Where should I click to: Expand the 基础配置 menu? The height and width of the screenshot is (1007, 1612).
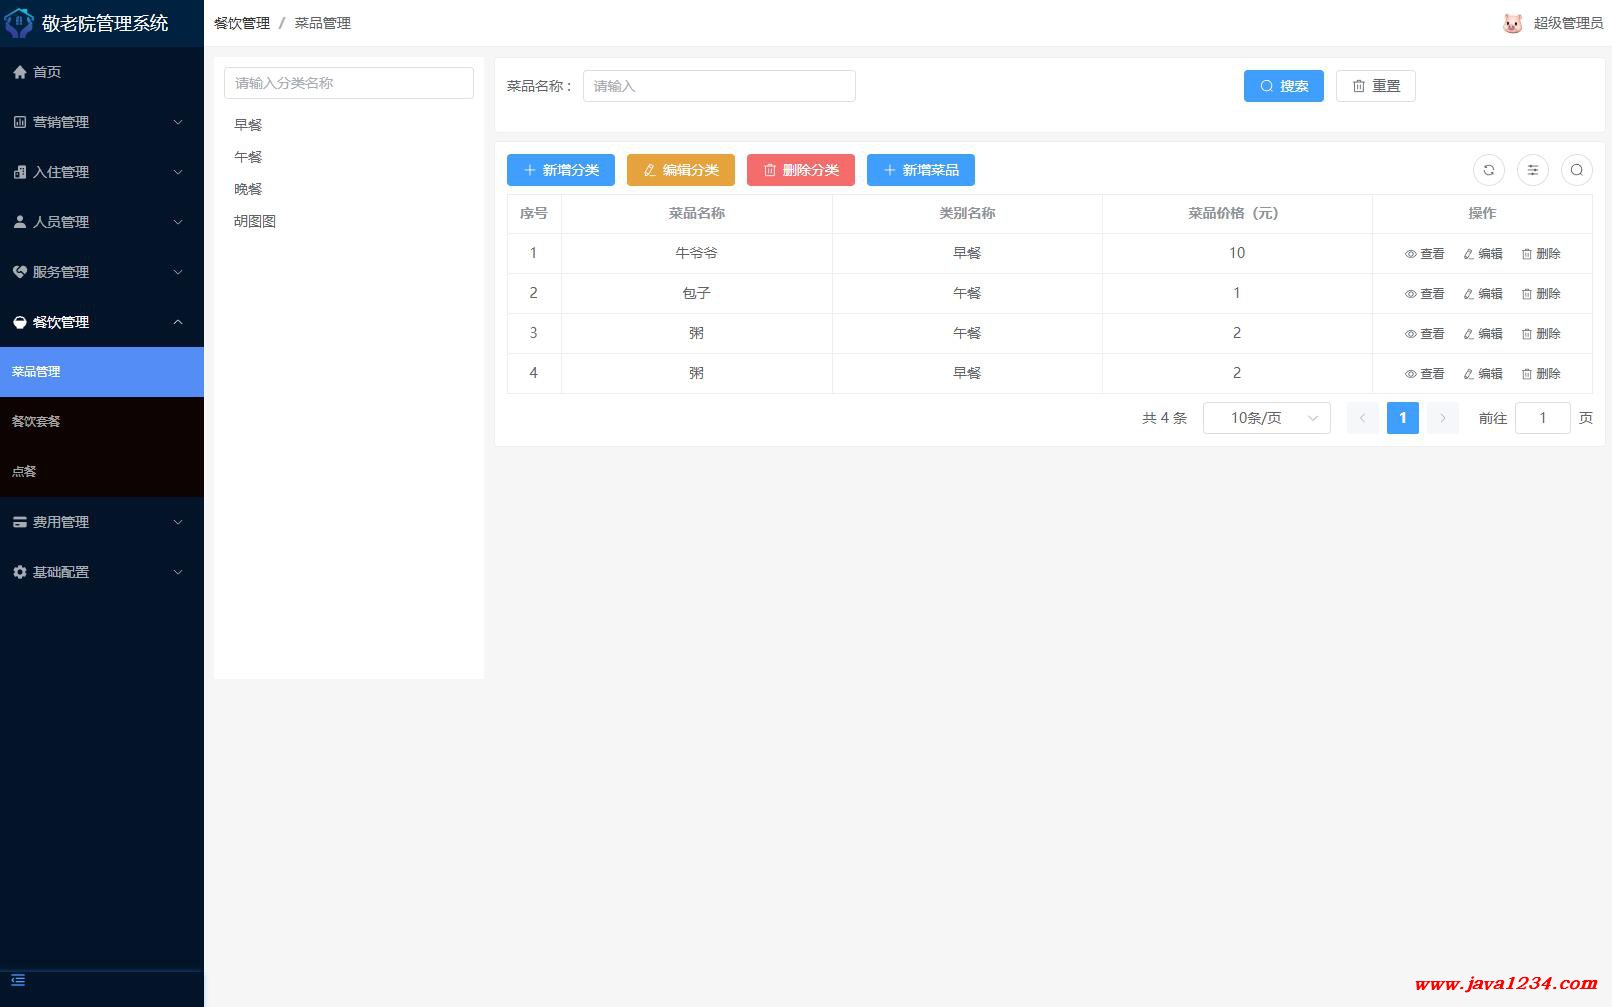tap(100, 572)
